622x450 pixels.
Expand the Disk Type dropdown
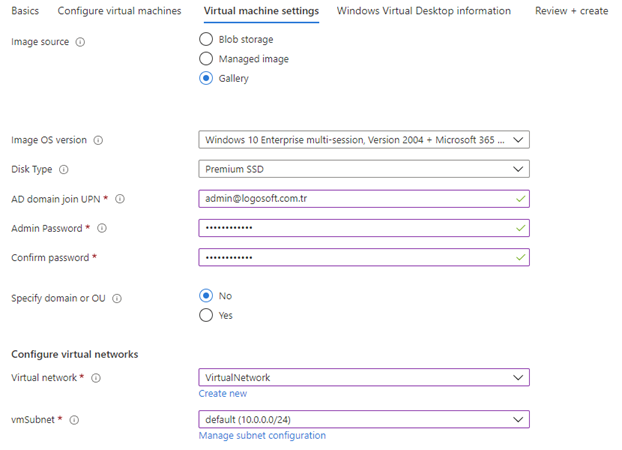(x=364, y=170)
